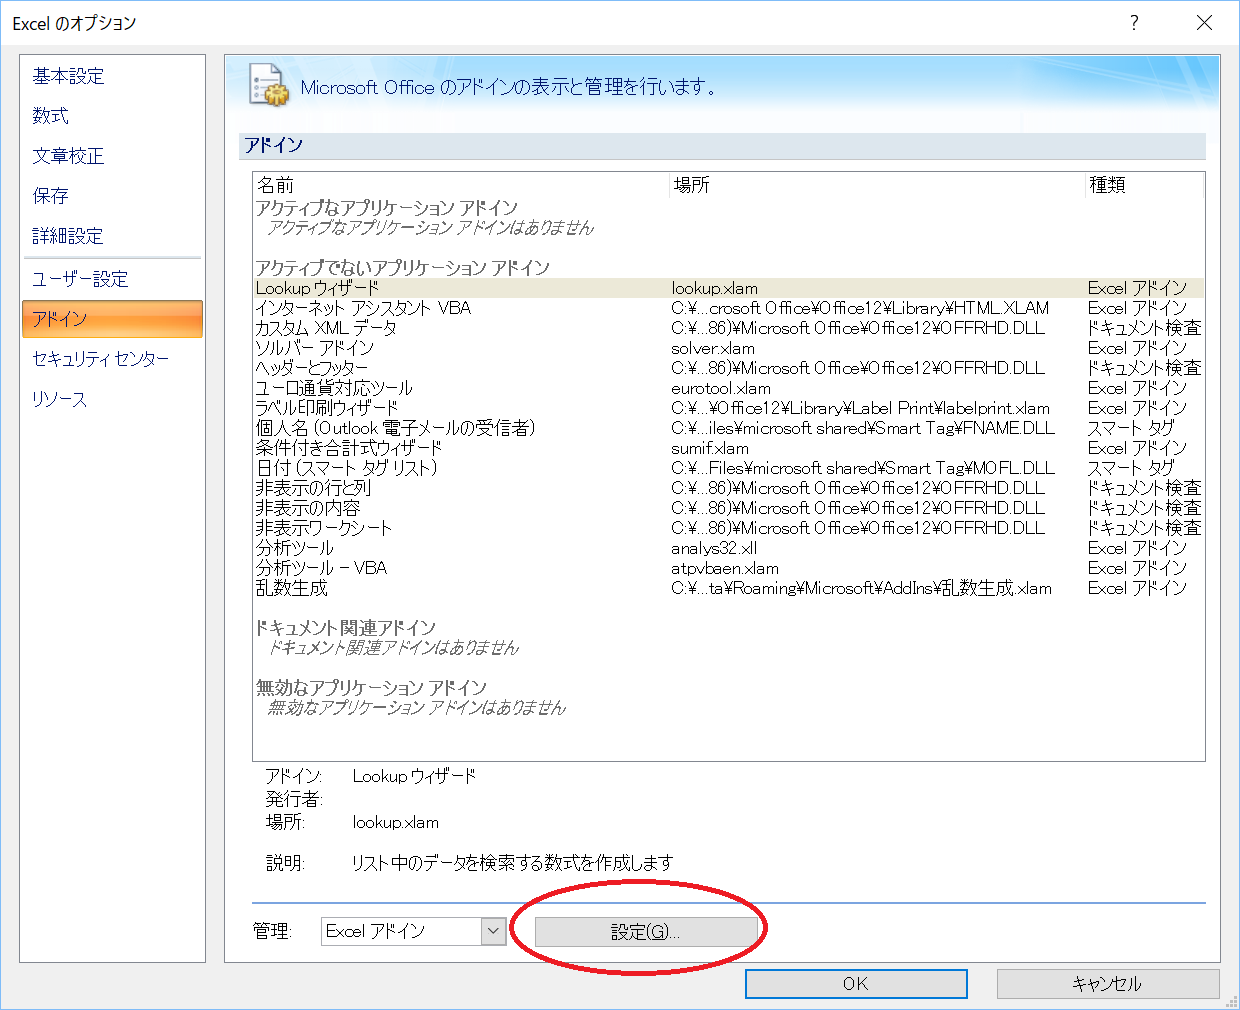1240x1010 pixels.
Task: Open the ユーザー設定 category
Action: click(111, 279)
